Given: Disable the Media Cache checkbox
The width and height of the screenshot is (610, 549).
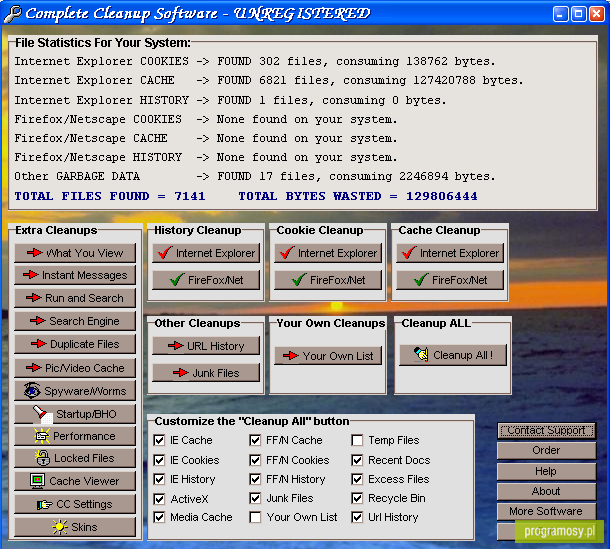Looking at the screenshot, I should [159, 517].
